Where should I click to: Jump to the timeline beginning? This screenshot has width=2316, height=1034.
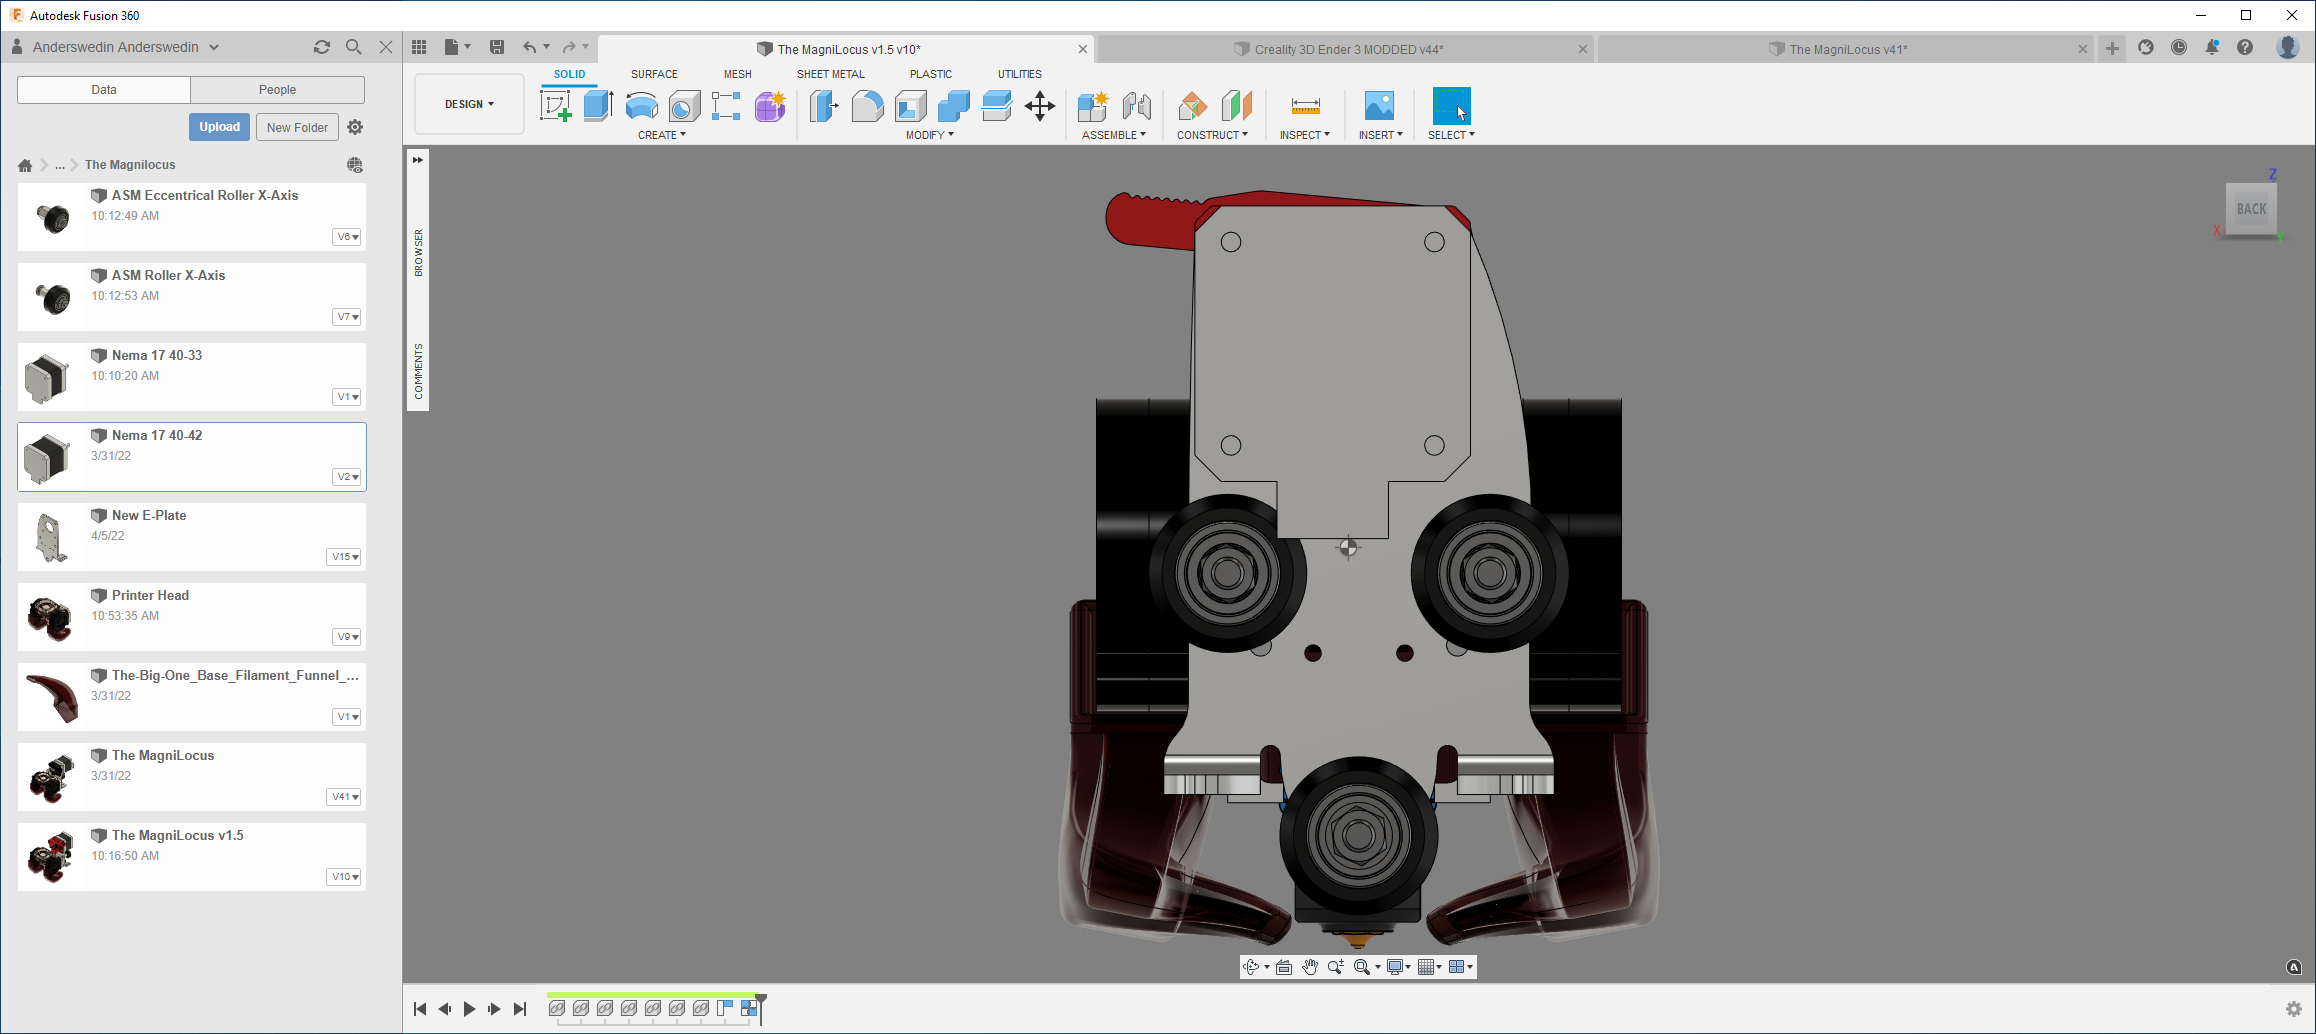[x=420, y=1009]
